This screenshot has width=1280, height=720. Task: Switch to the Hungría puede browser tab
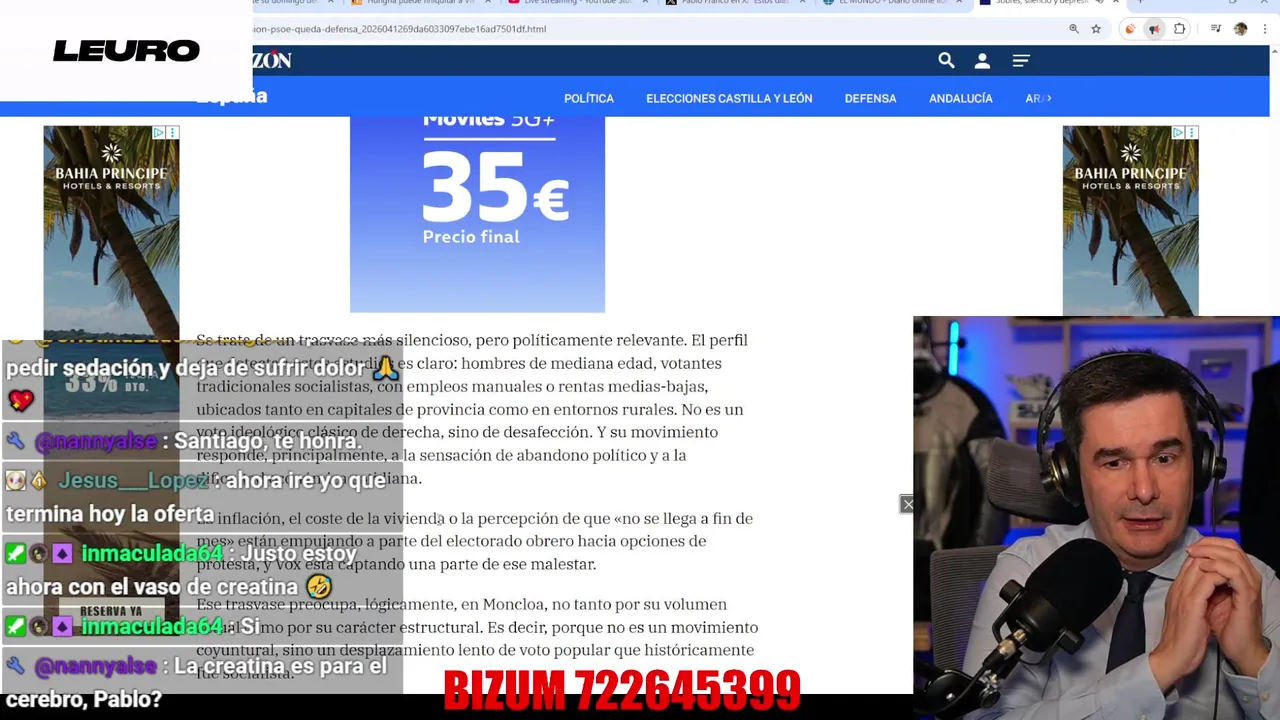[x=420, y=3]
